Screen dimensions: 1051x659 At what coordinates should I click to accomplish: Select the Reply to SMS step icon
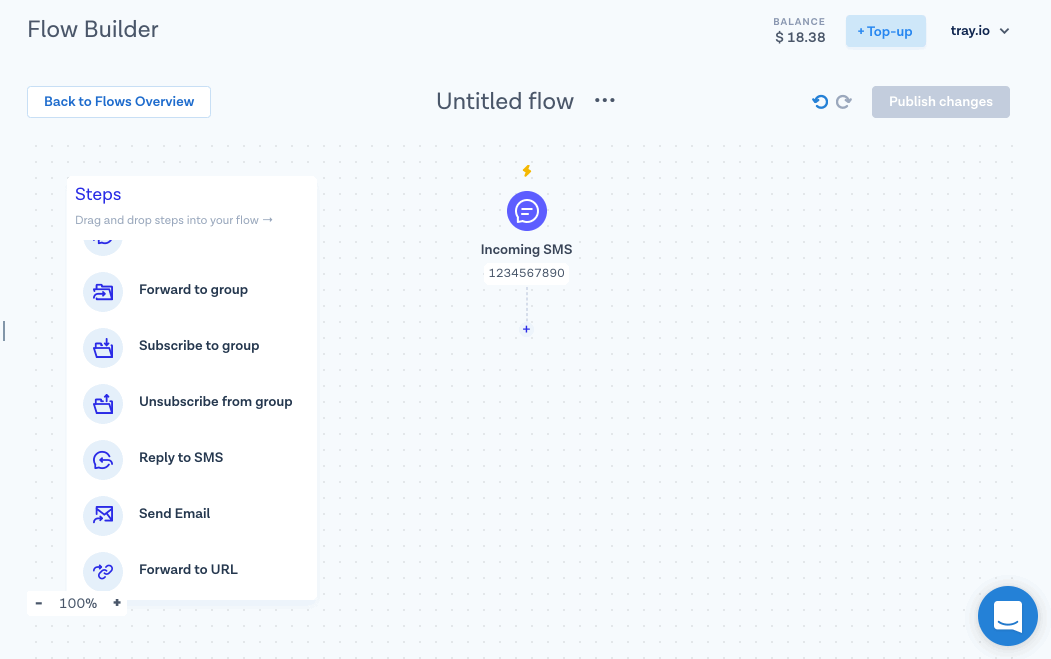103,460
